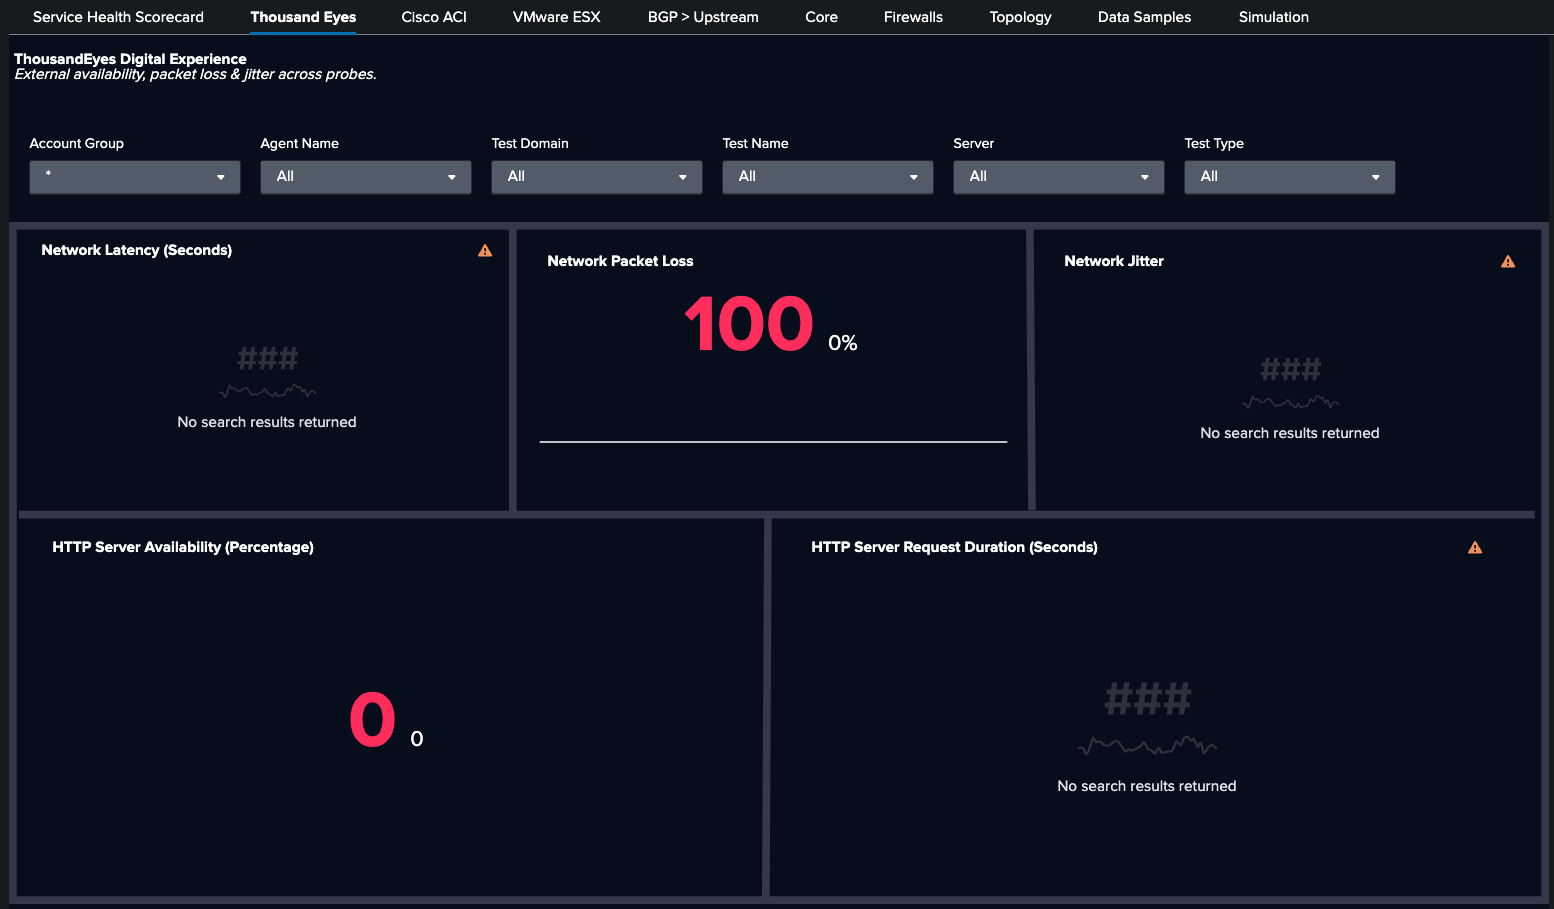Click the Network Latency (Seconds) panel title

[137, 250]
